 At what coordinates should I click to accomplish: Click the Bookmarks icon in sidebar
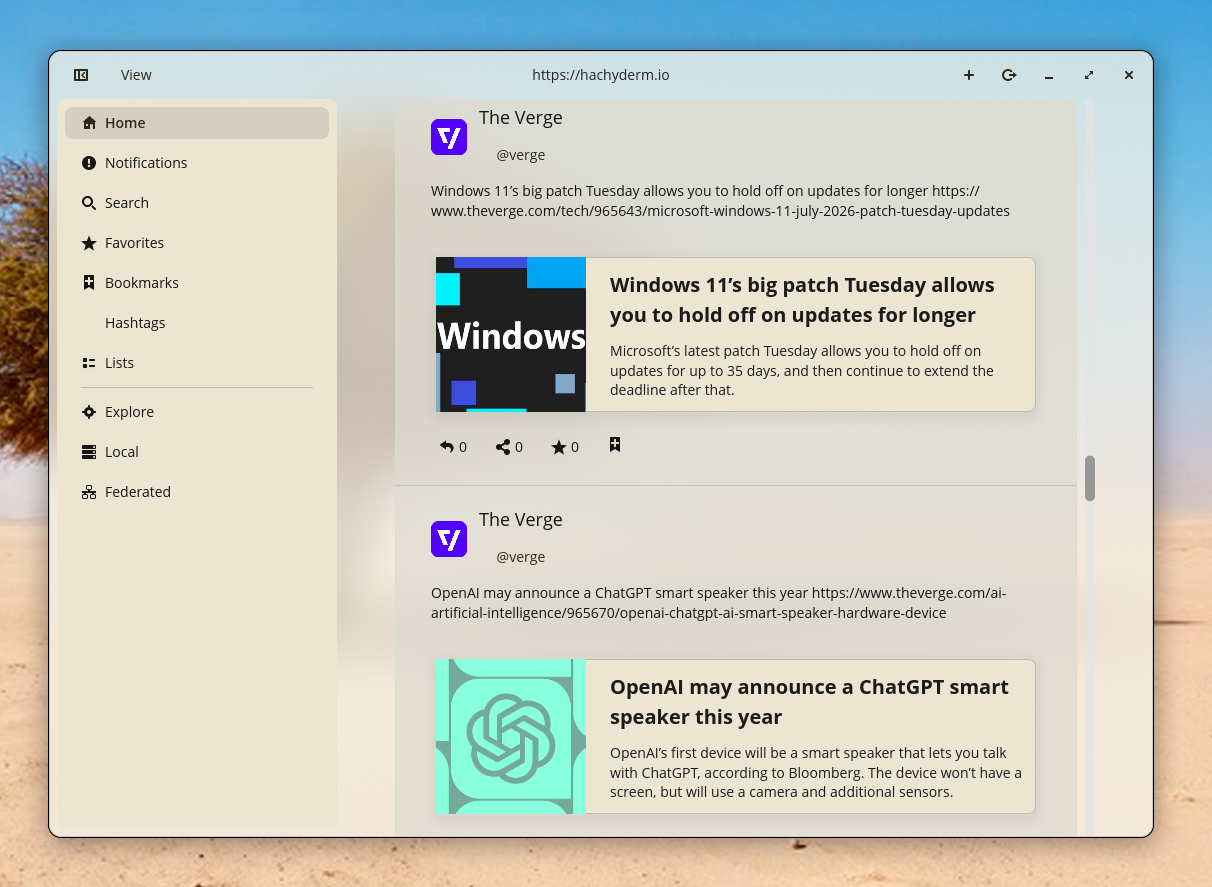89,283
